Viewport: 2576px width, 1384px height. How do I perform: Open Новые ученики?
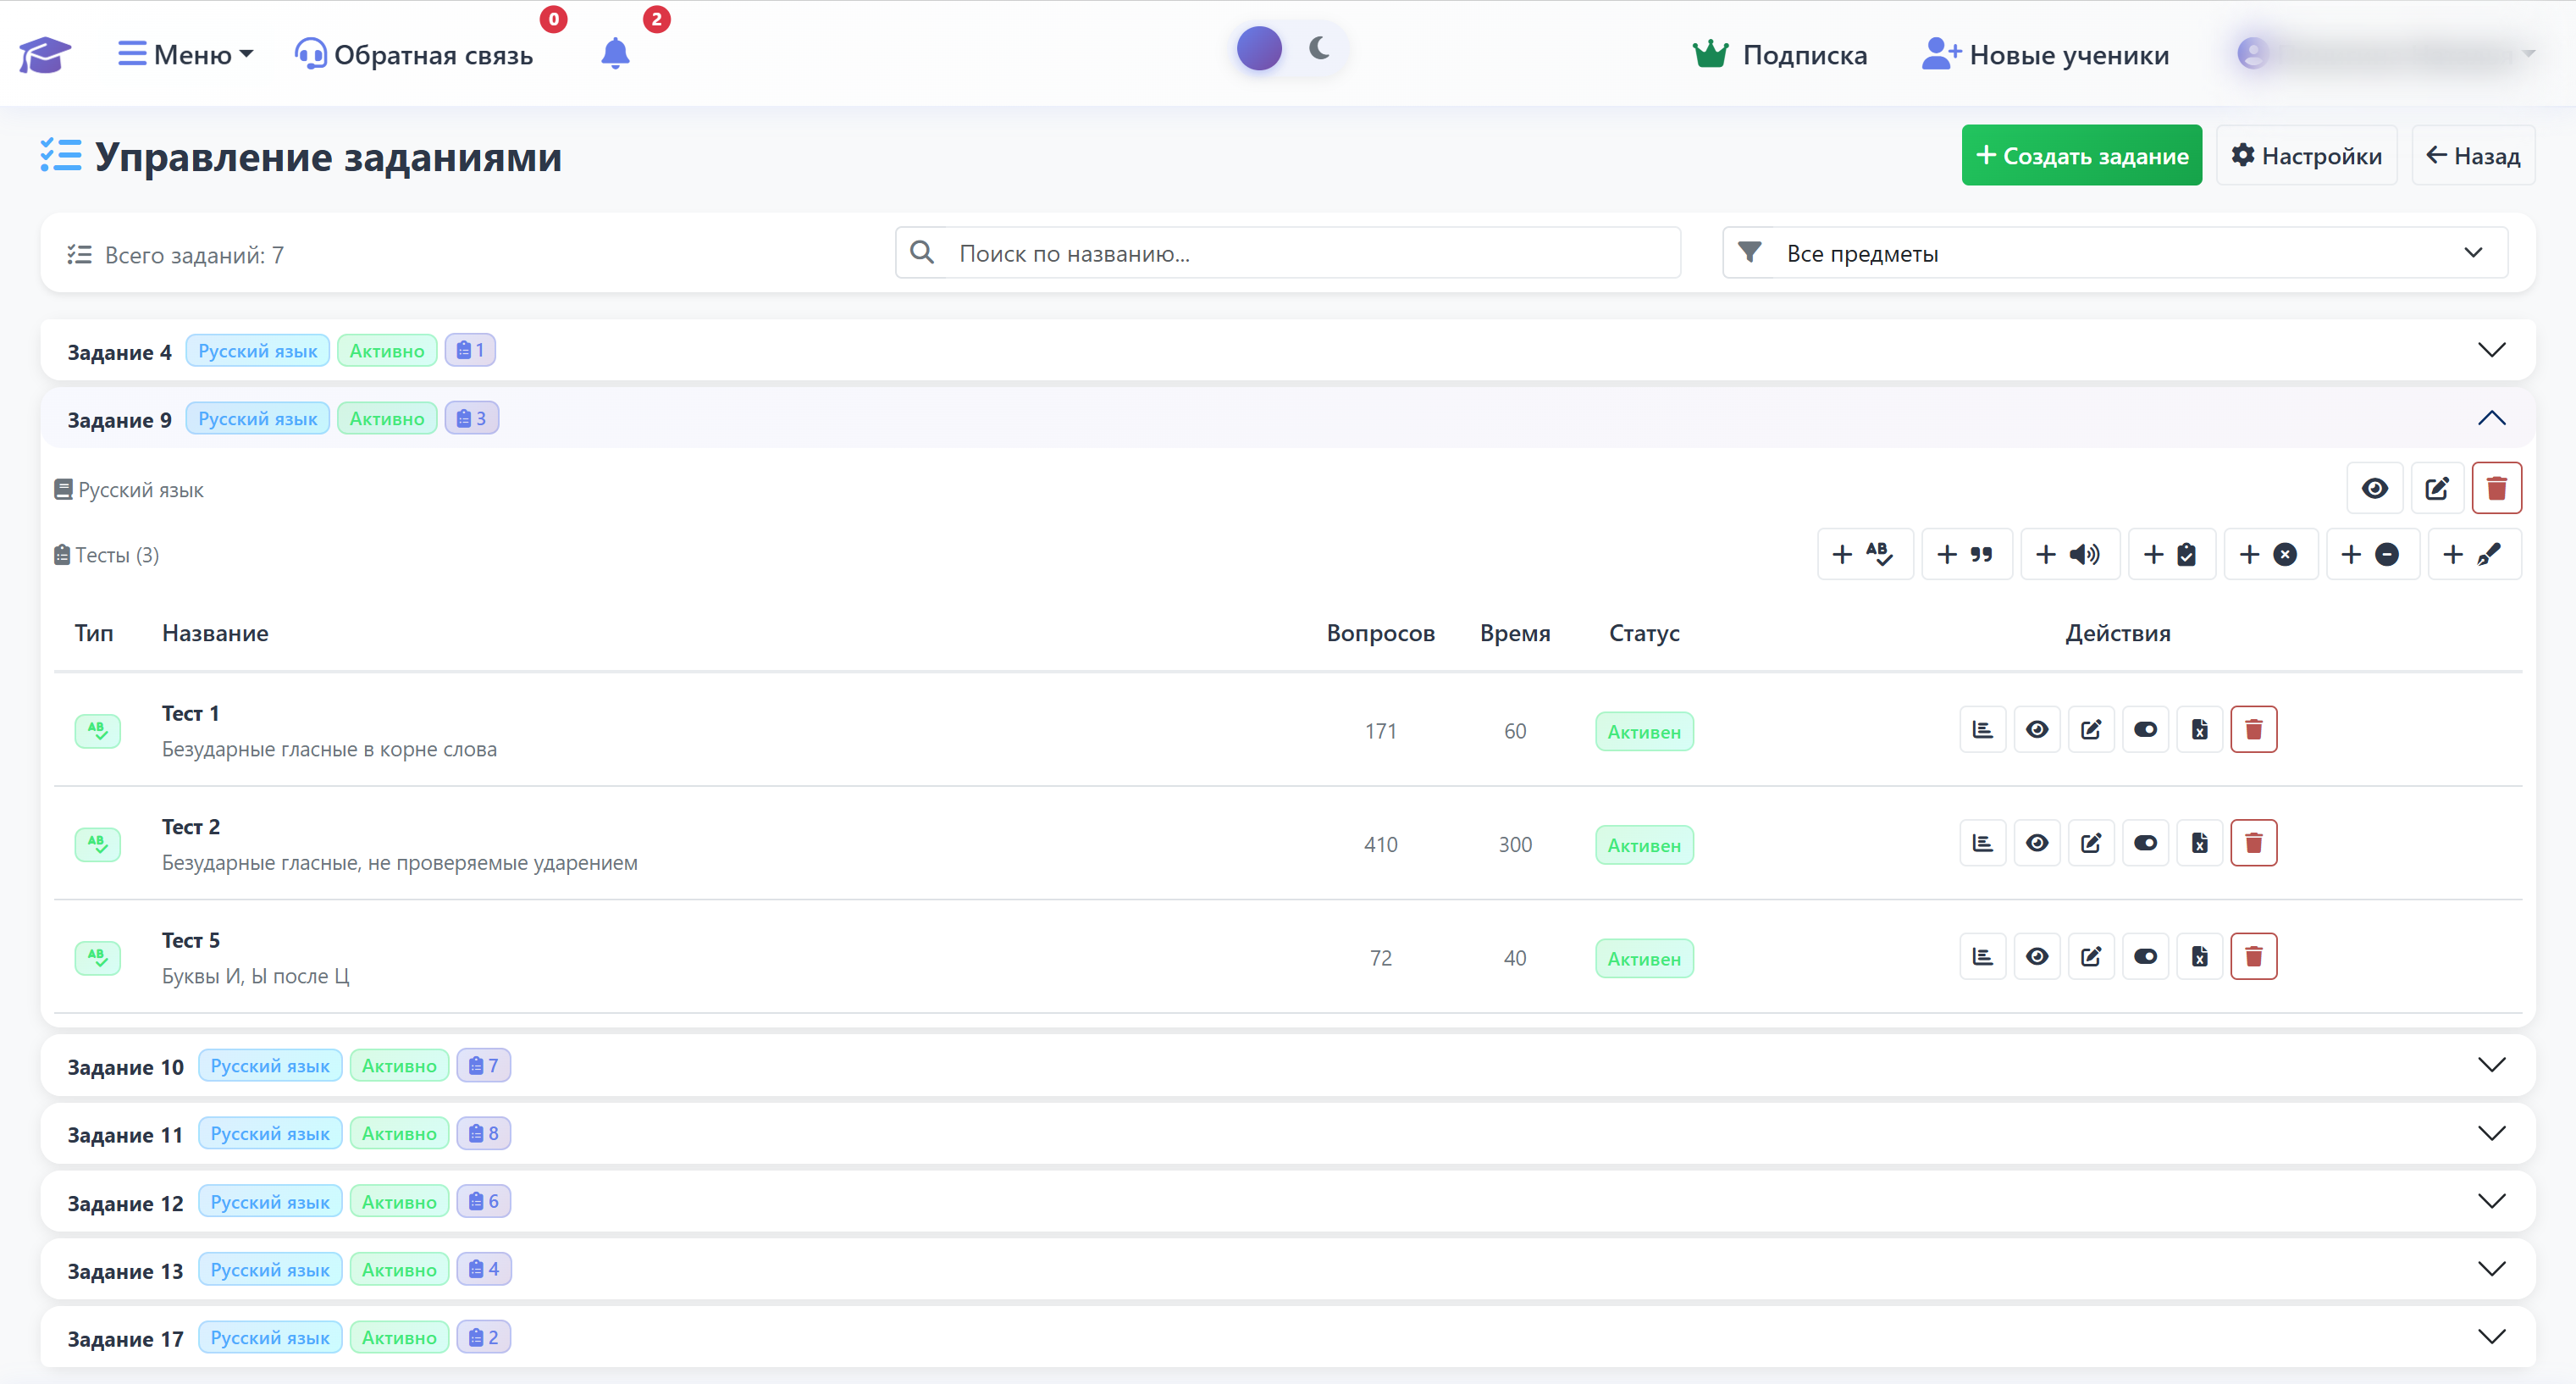(x=2046, y=54)
